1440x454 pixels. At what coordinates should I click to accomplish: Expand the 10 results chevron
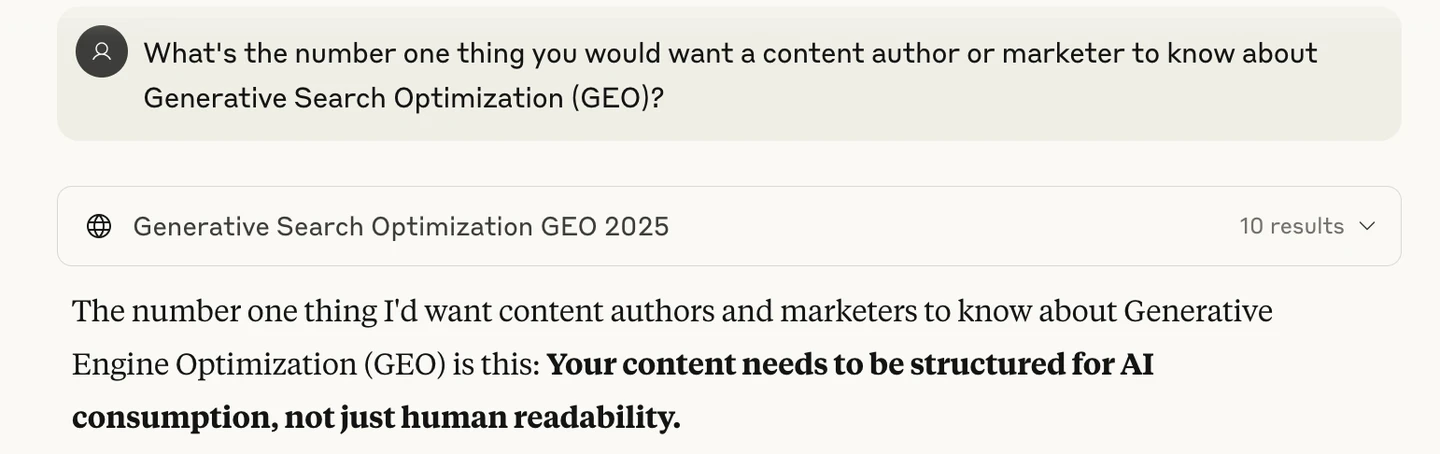(1367, 226)
